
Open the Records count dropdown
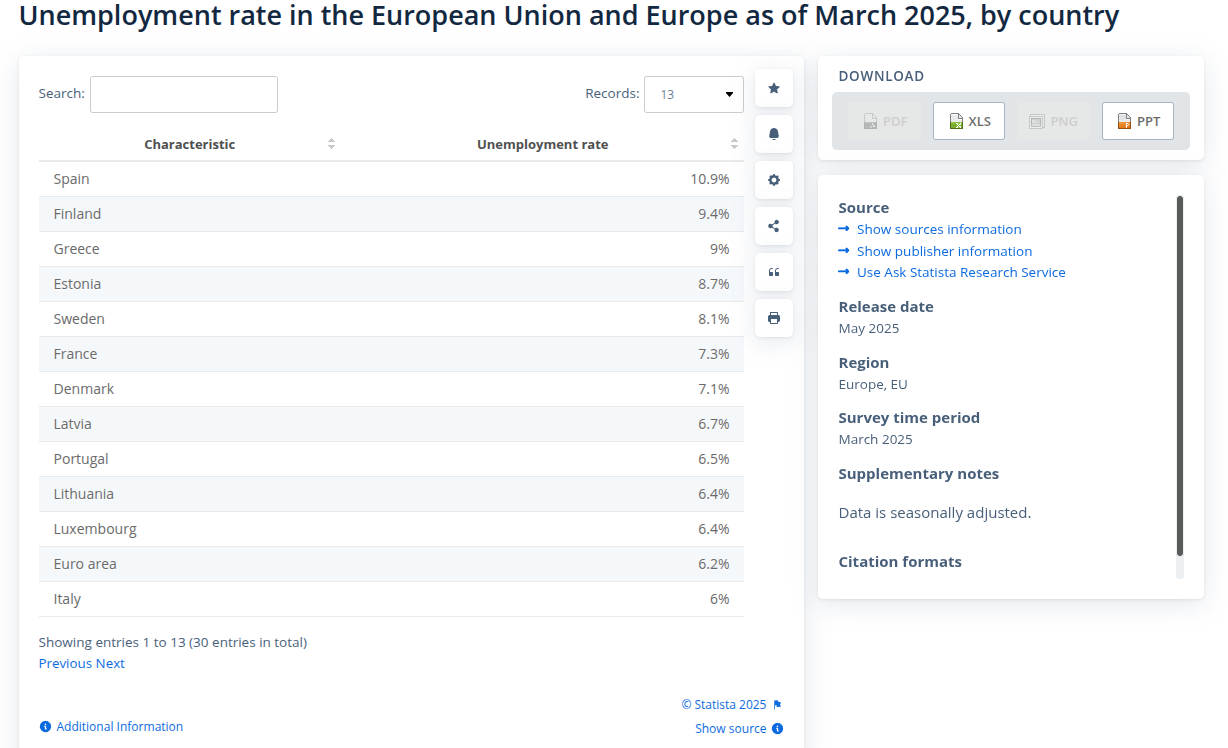tap(694, 94)
